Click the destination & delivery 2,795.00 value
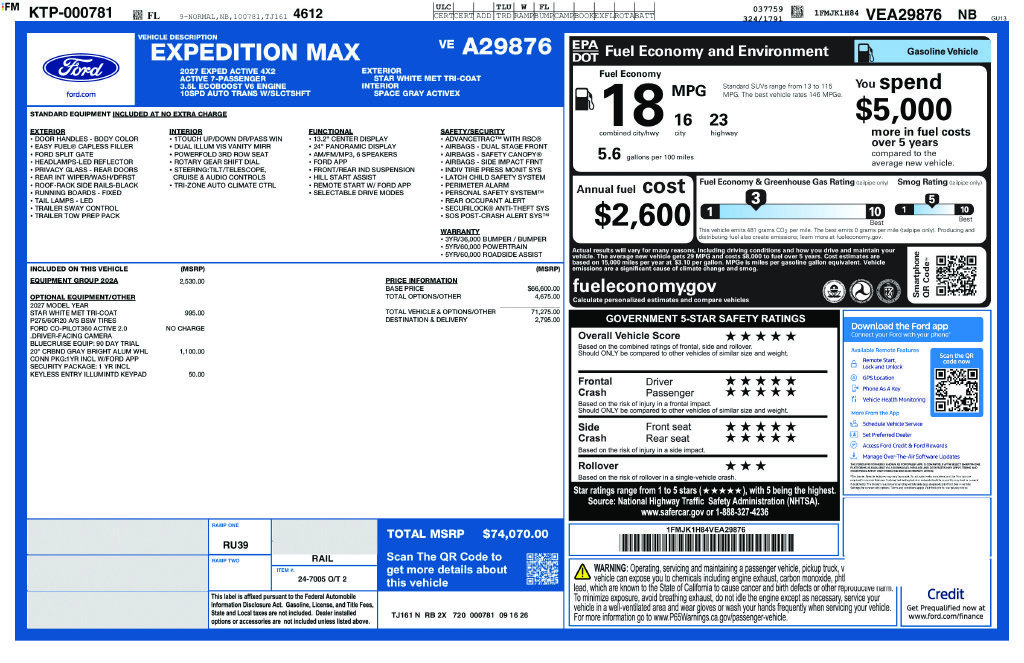 pyautogui.click(x=547, y=320)
